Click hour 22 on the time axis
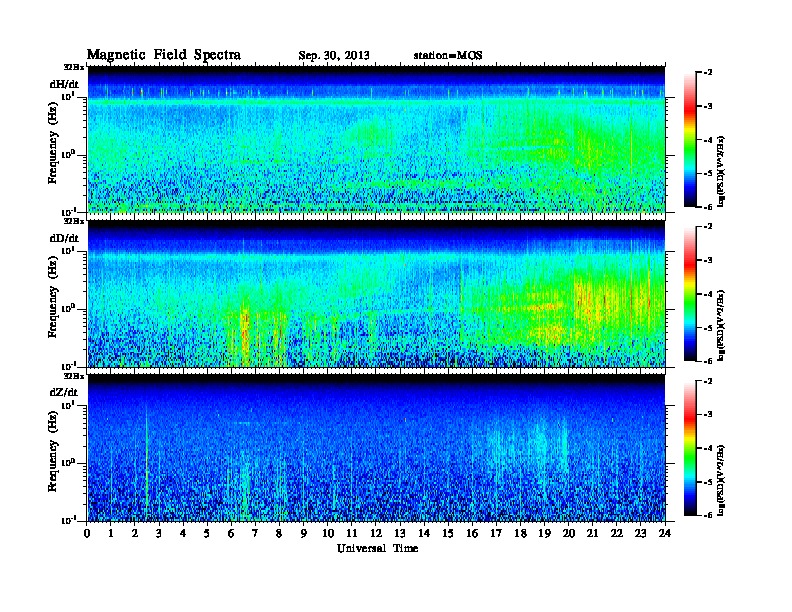Image resolution: width=792 pixels, height=612 pixels. [x=616, y=534]
